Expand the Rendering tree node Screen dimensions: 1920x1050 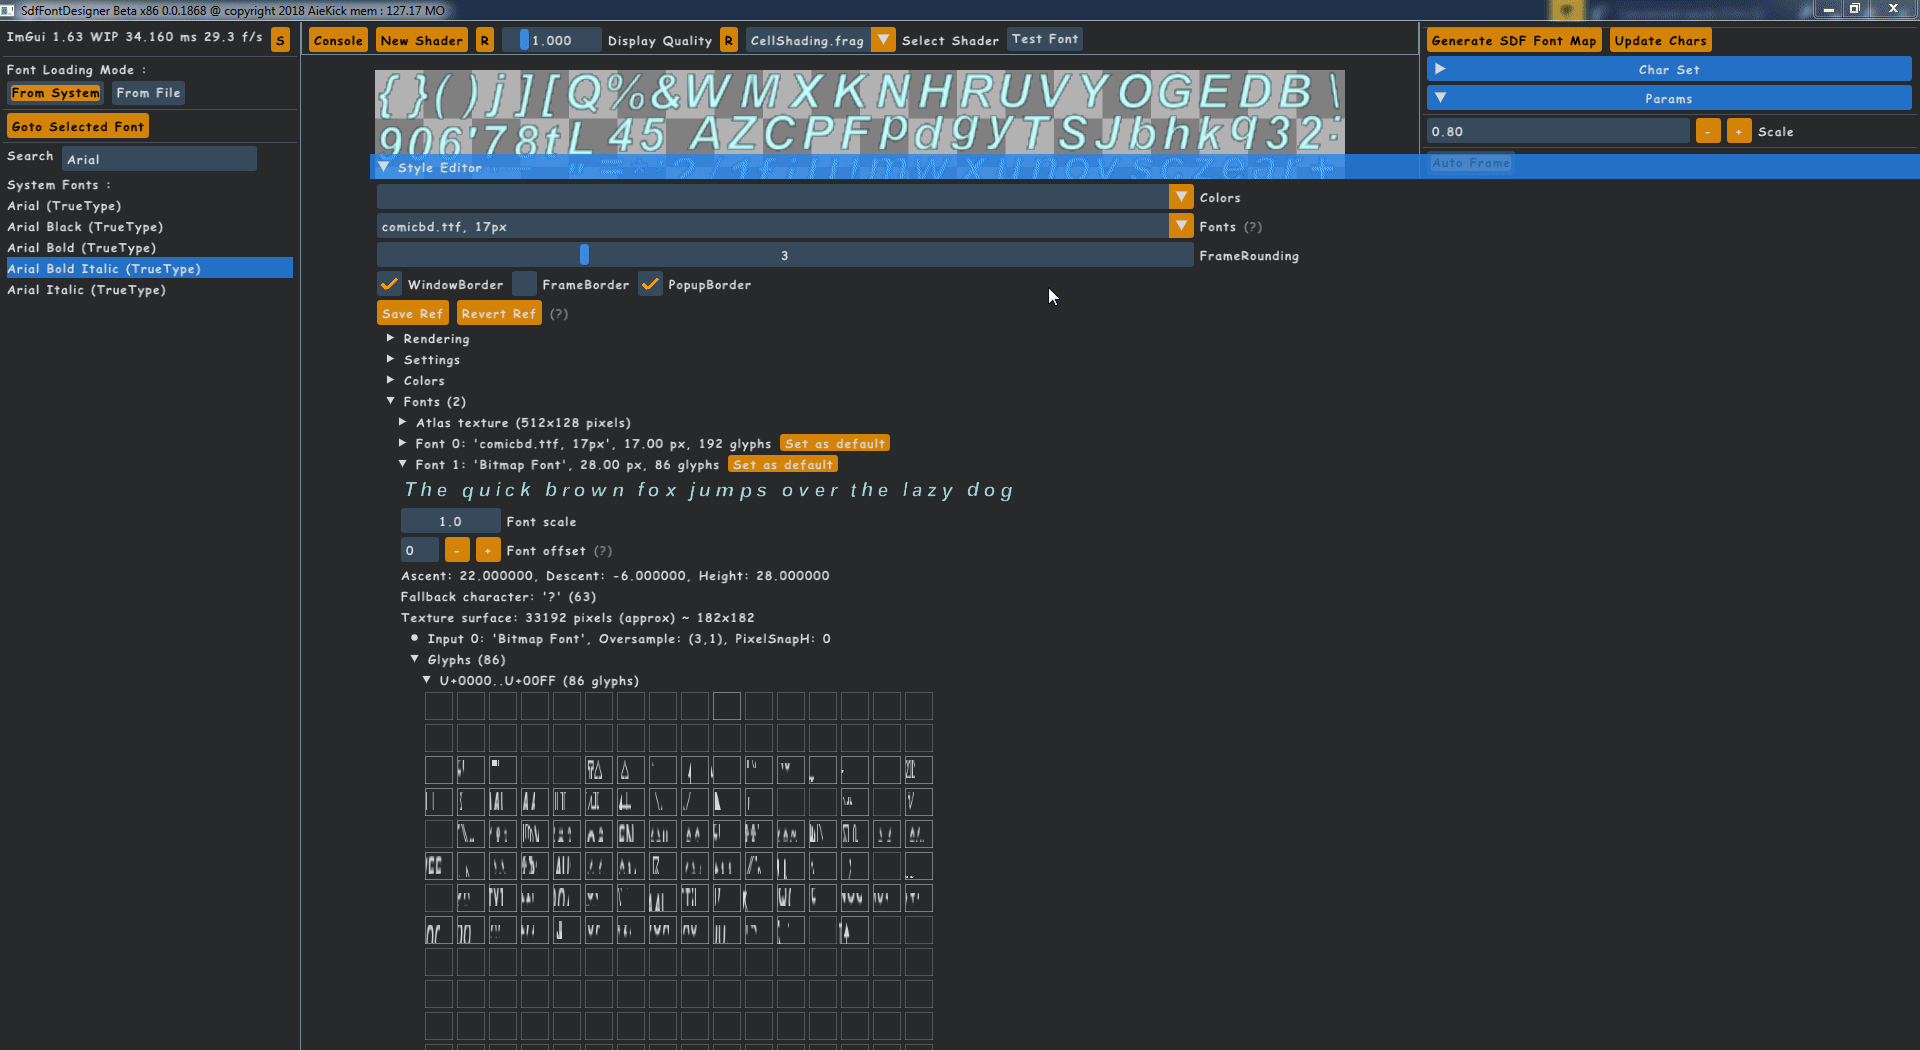(391, 338)
